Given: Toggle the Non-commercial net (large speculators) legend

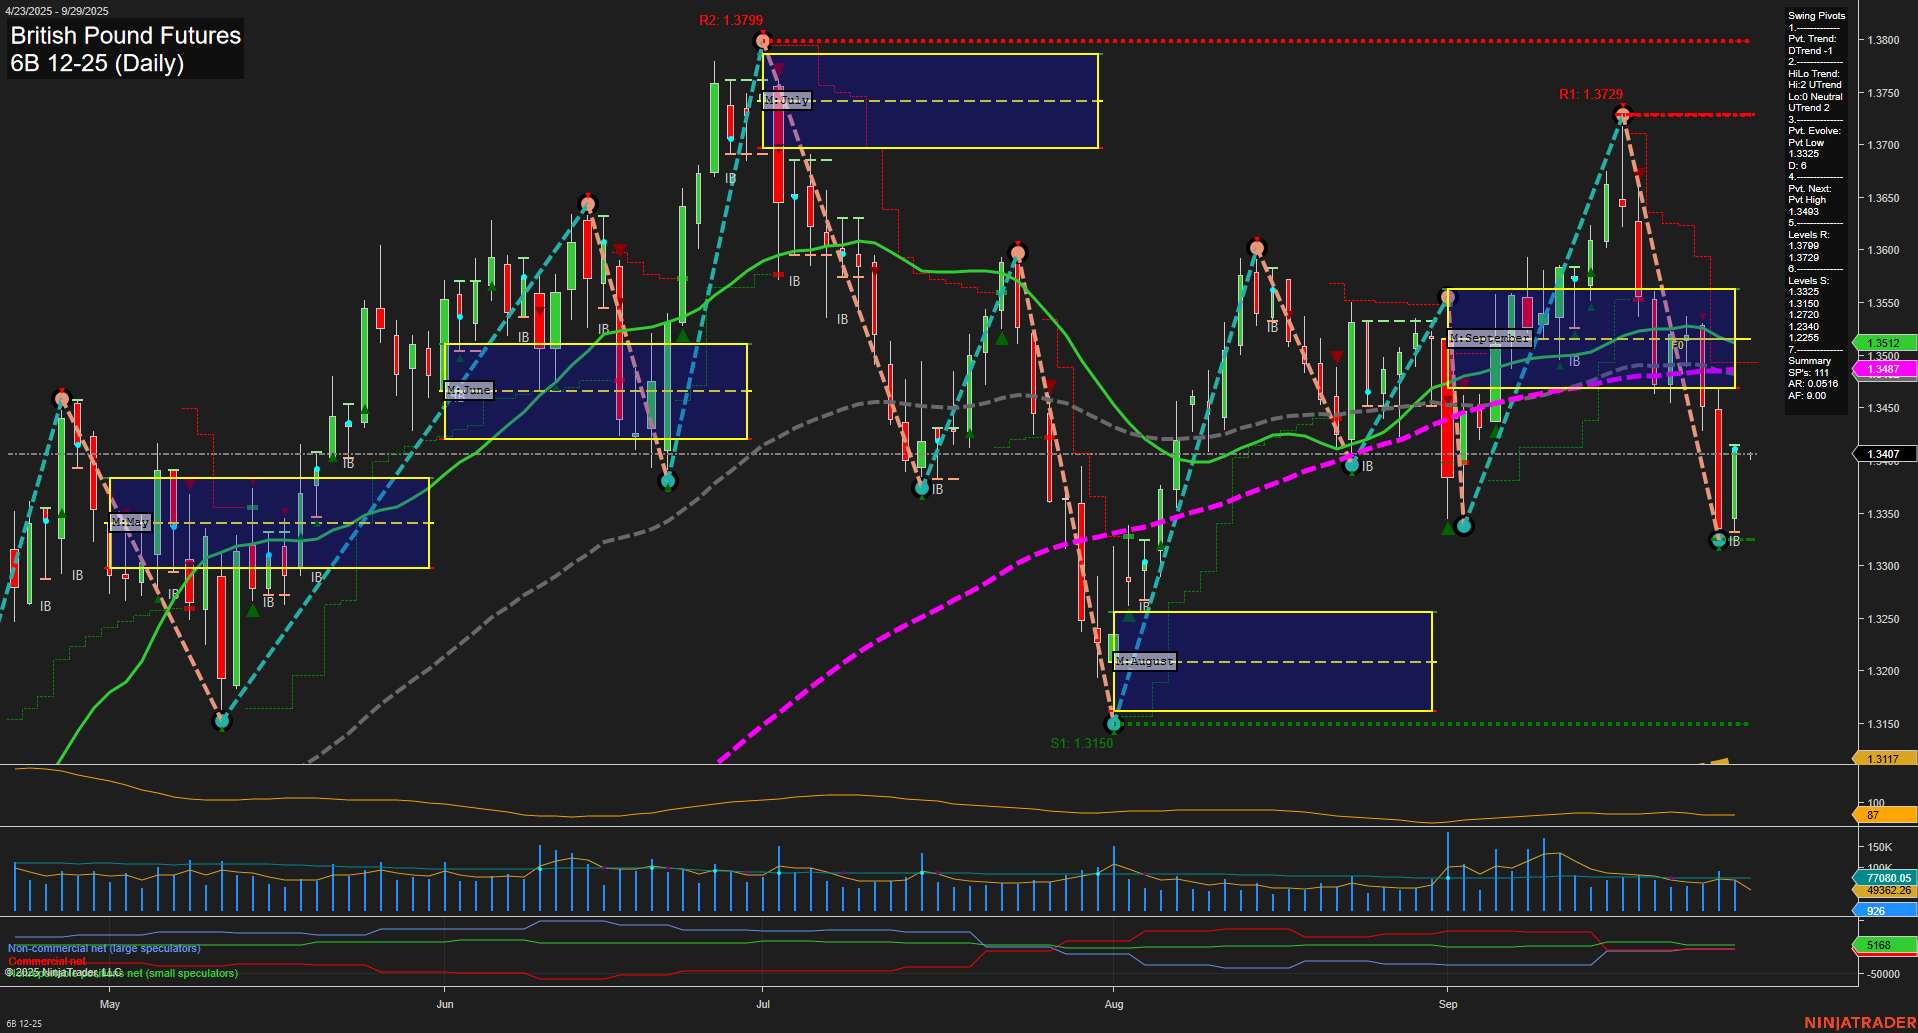Looking at the screenshot, I should pyautogui.click(x=103, y=947).
